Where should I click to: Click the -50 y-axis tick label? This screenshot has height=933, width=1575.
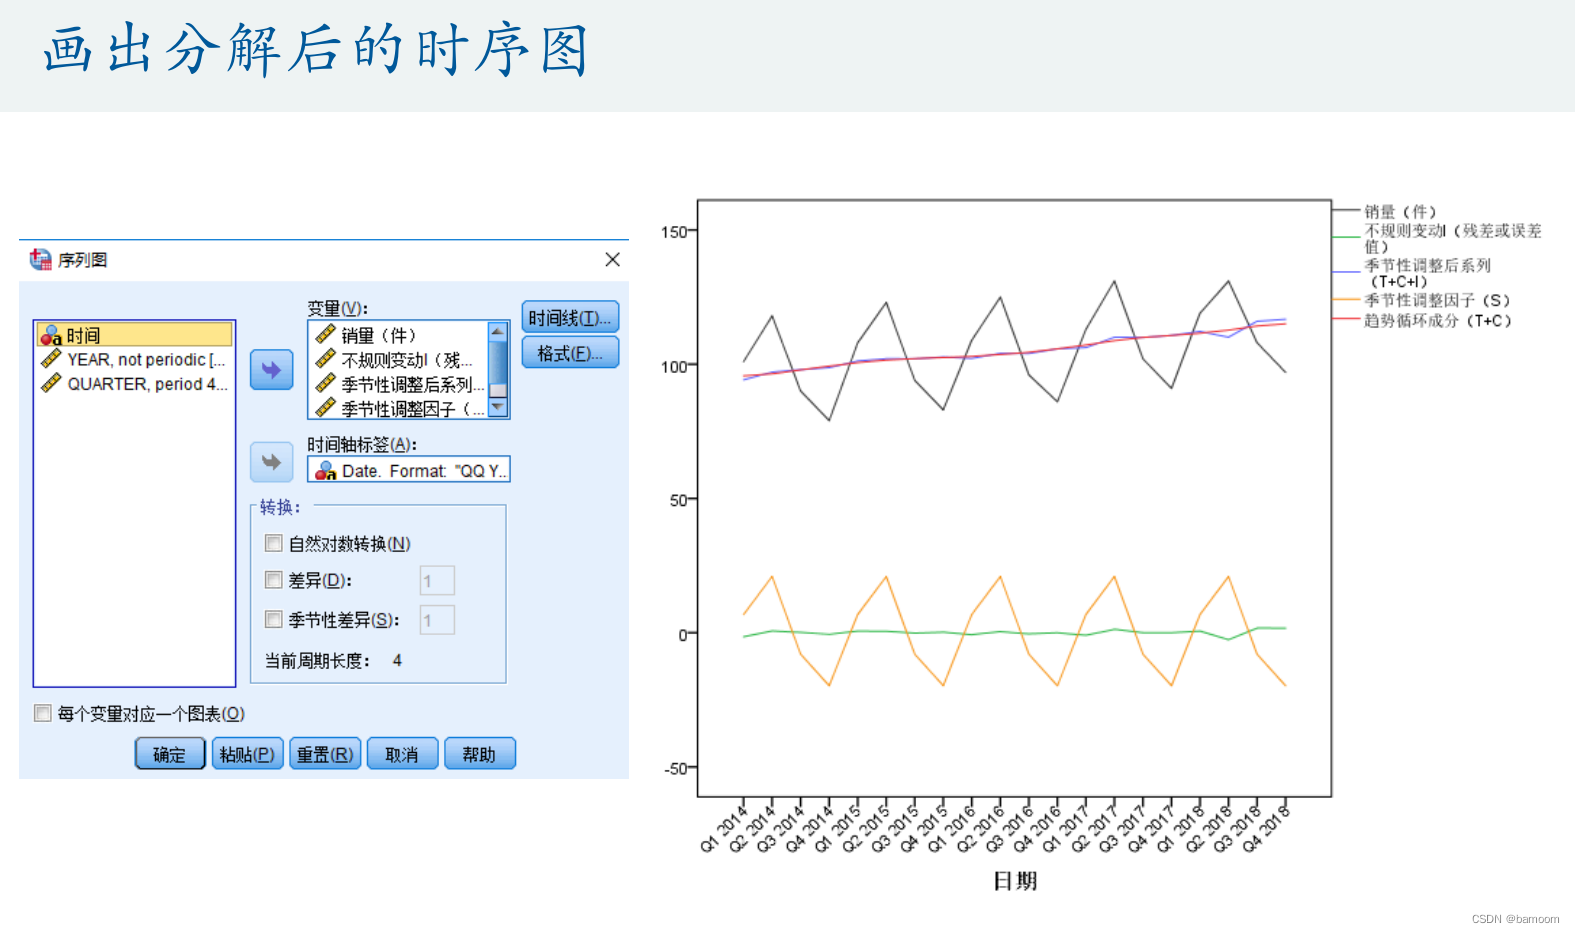[x=676, y=768]
